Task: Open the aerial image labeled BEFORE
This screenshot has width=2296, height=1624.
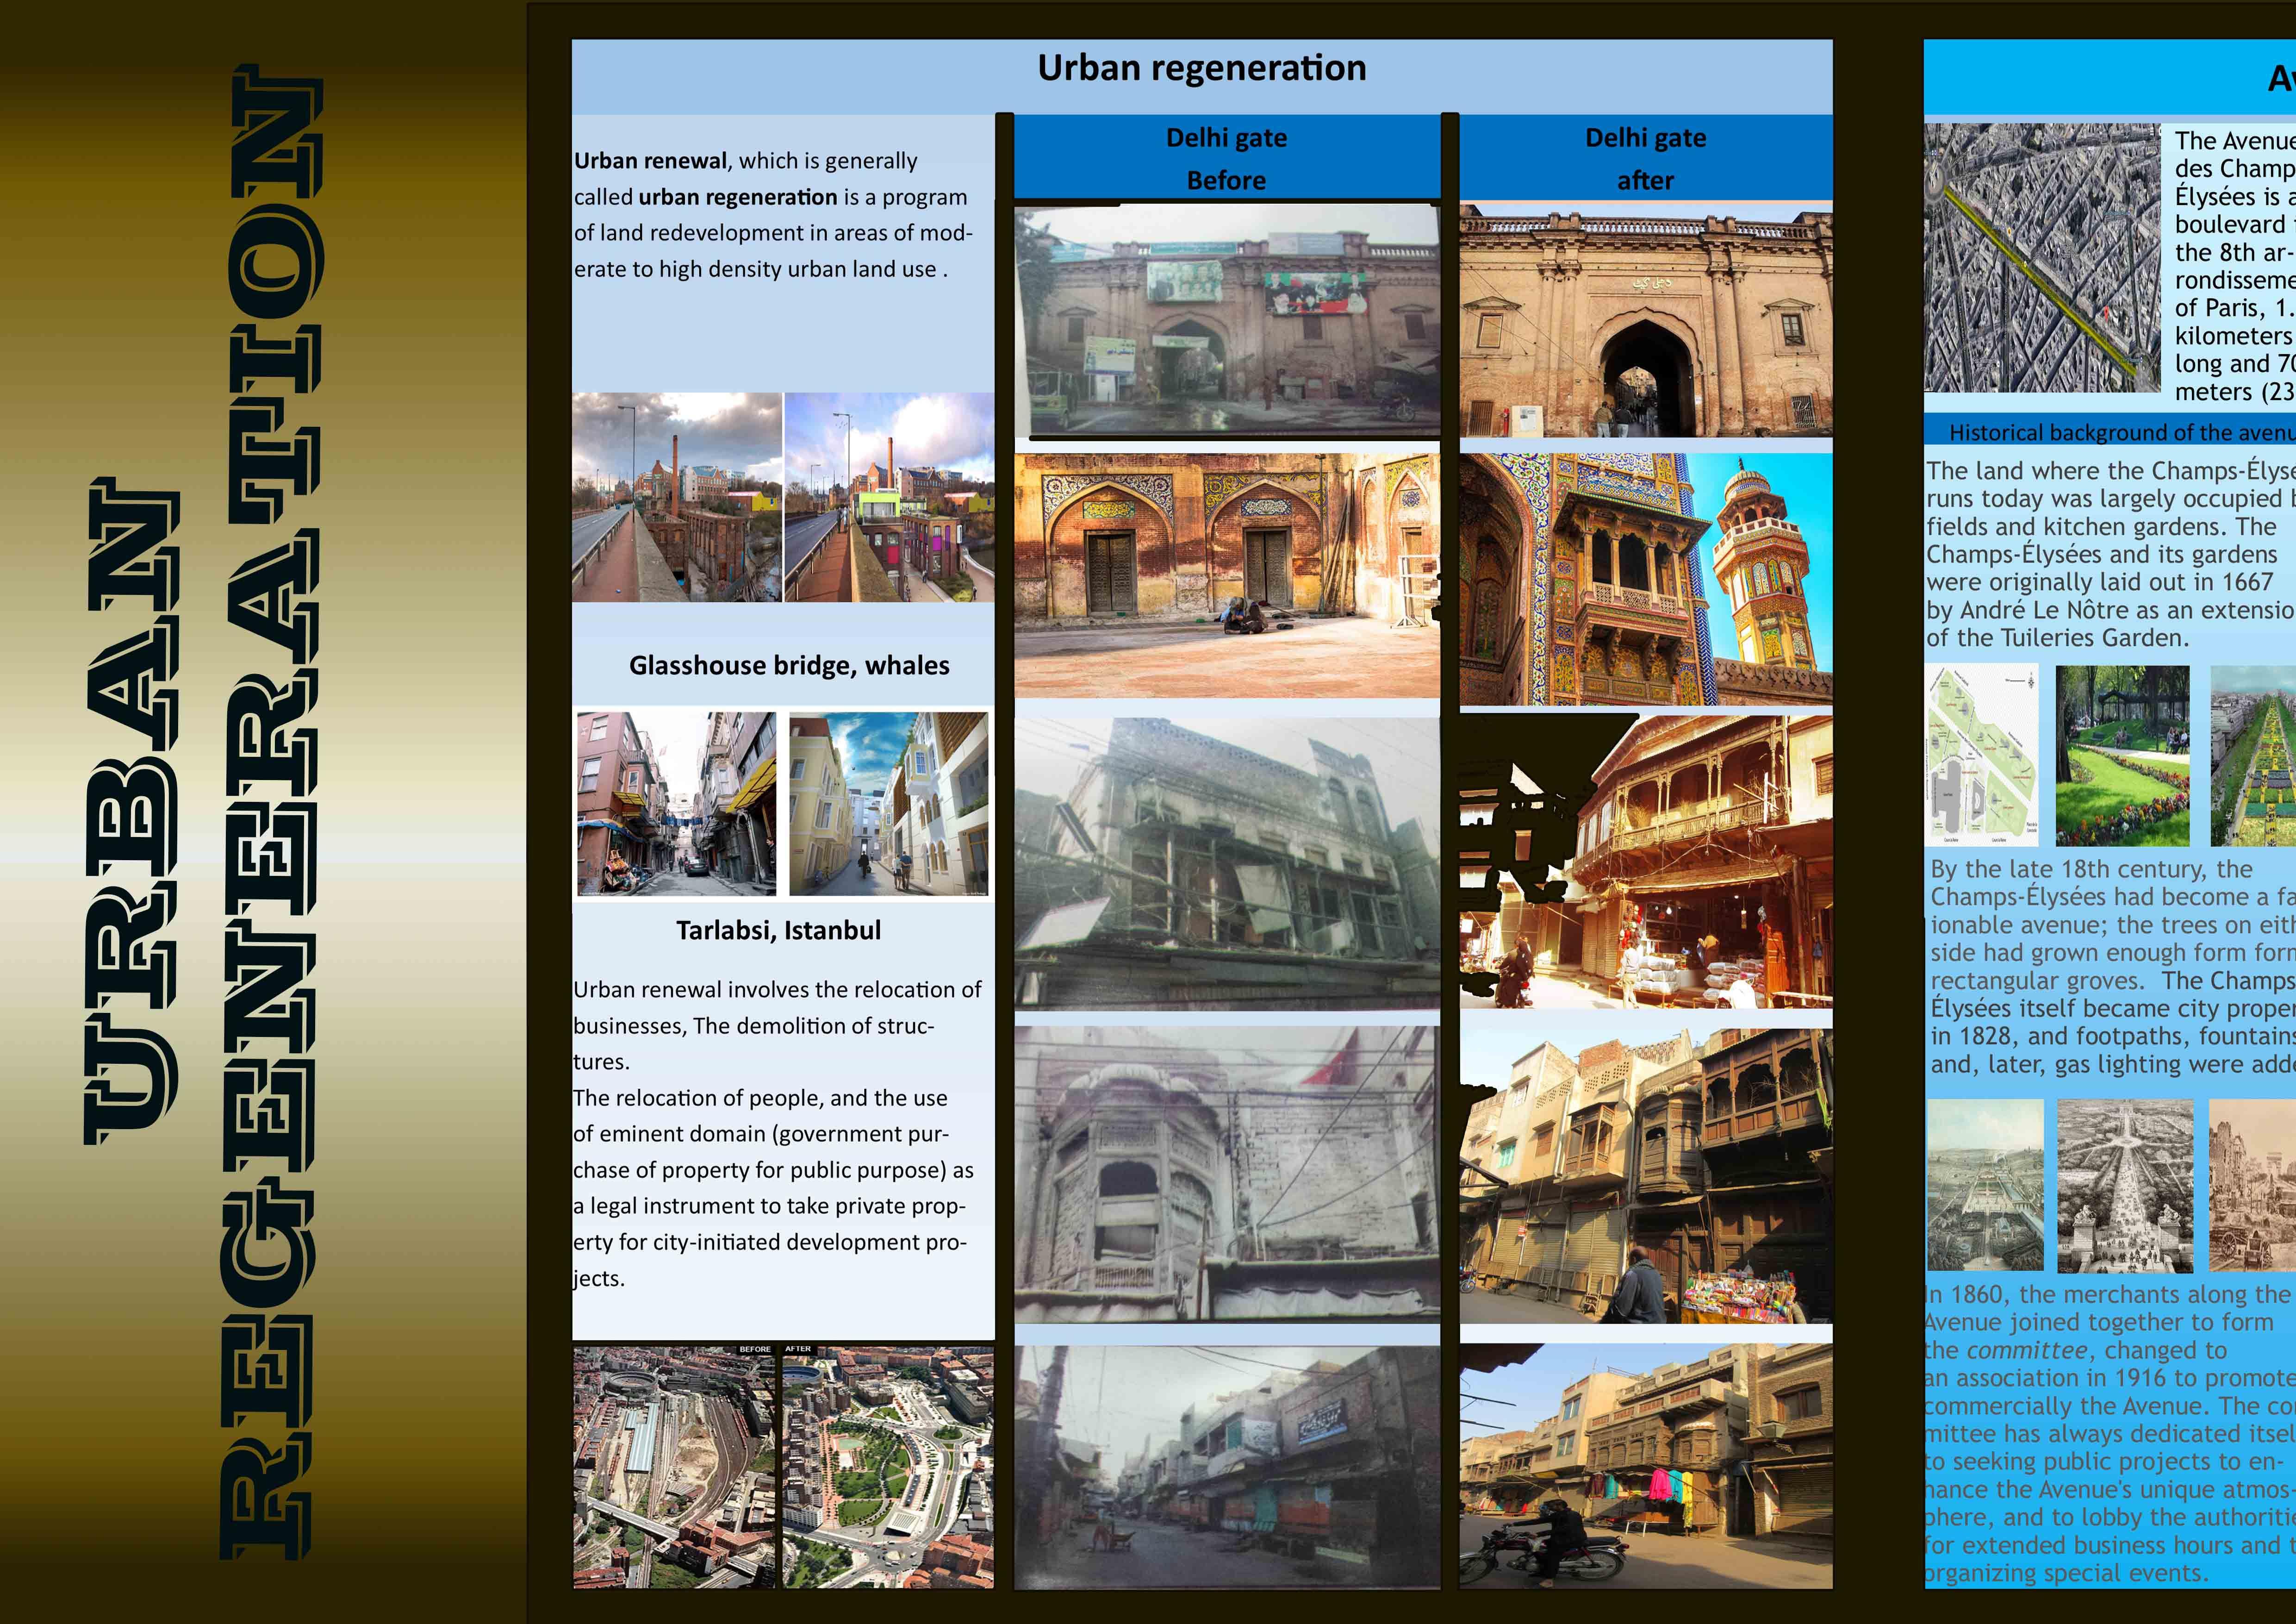Action: pyautogui.click(x=674, y=1467)
